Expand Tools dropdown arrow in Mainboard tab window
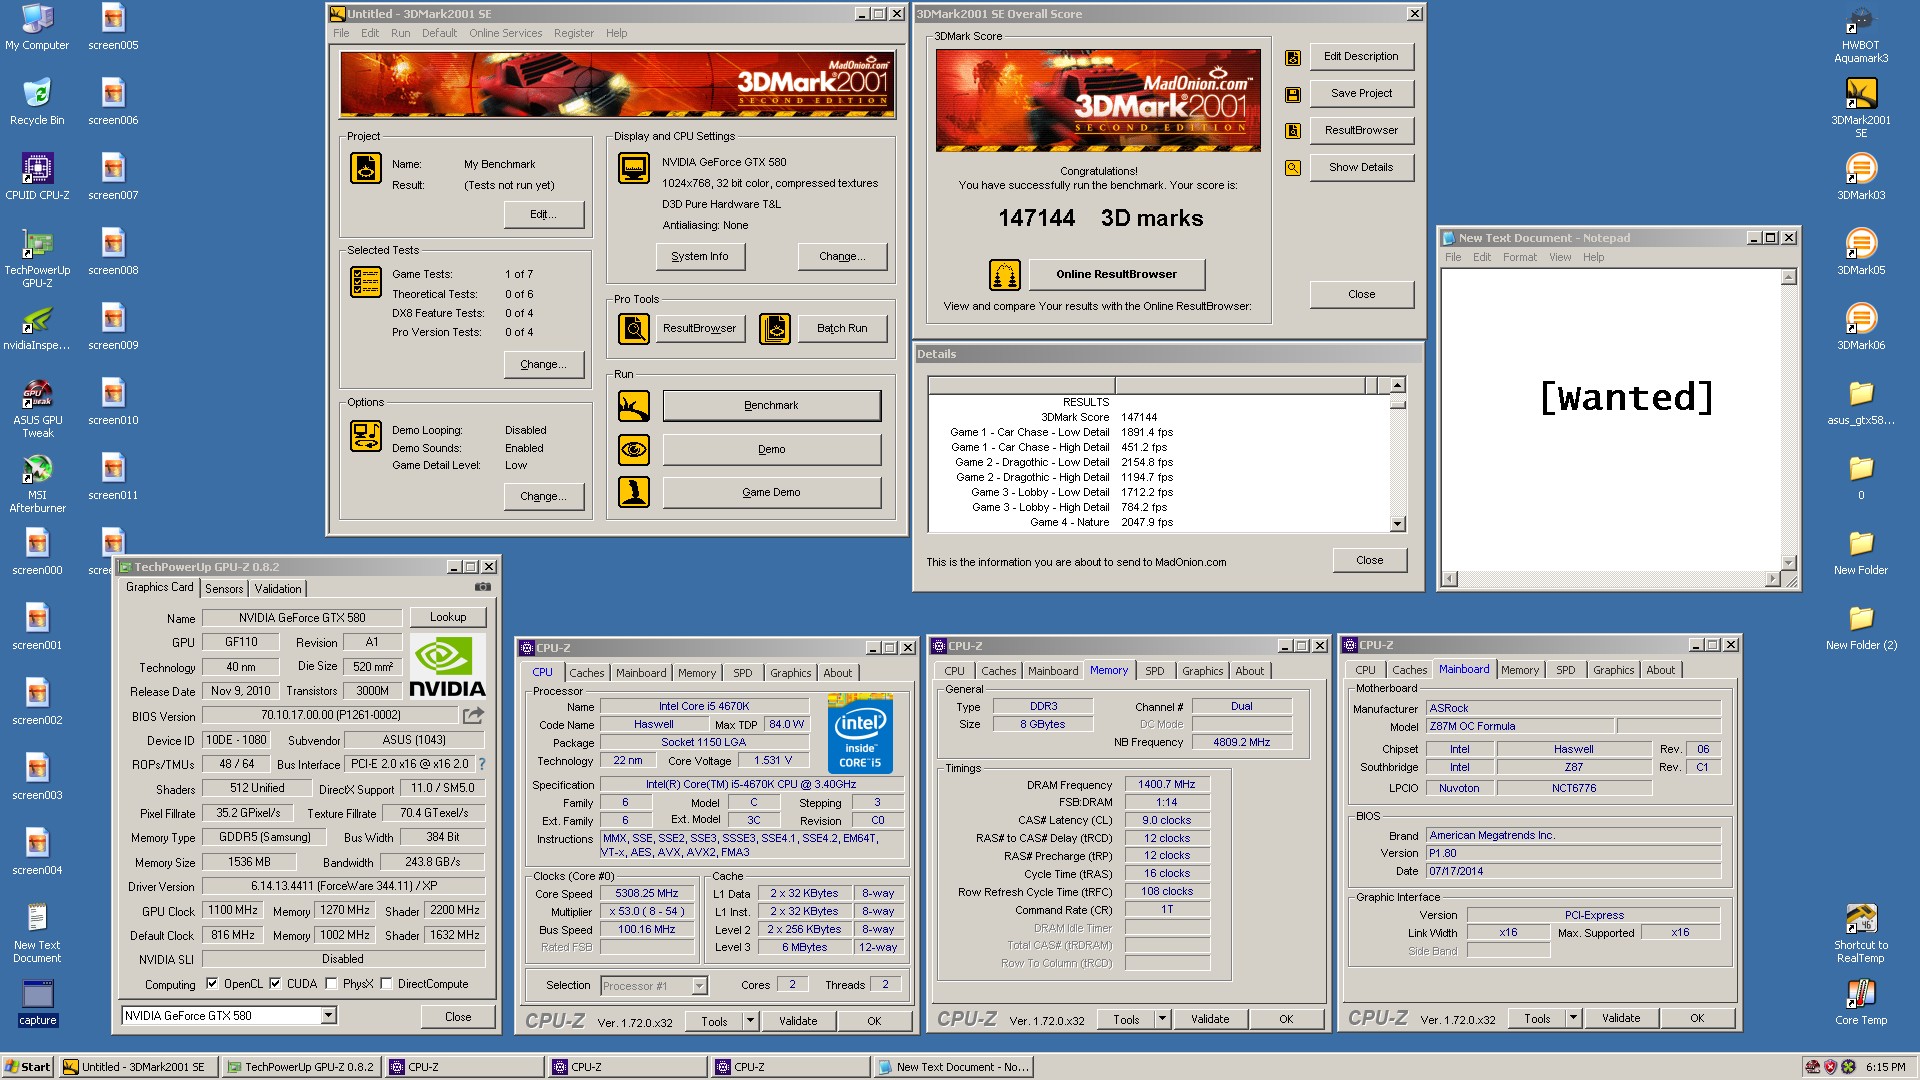Viewport: 1920px width, 1080px height. (x=1573, y=1018)
